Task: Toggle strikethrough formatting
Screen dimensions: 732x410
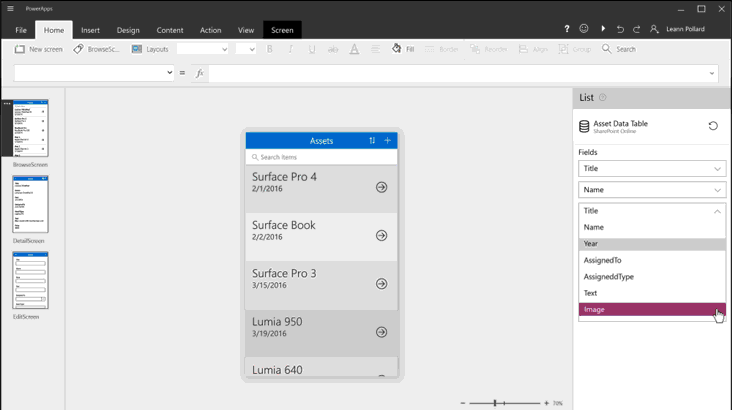Action: point(333,49)
